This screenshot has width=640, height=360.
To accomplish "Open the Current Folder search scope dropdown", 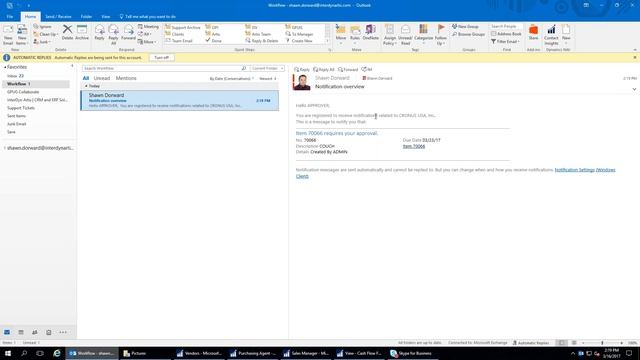I will click(267, 68).
